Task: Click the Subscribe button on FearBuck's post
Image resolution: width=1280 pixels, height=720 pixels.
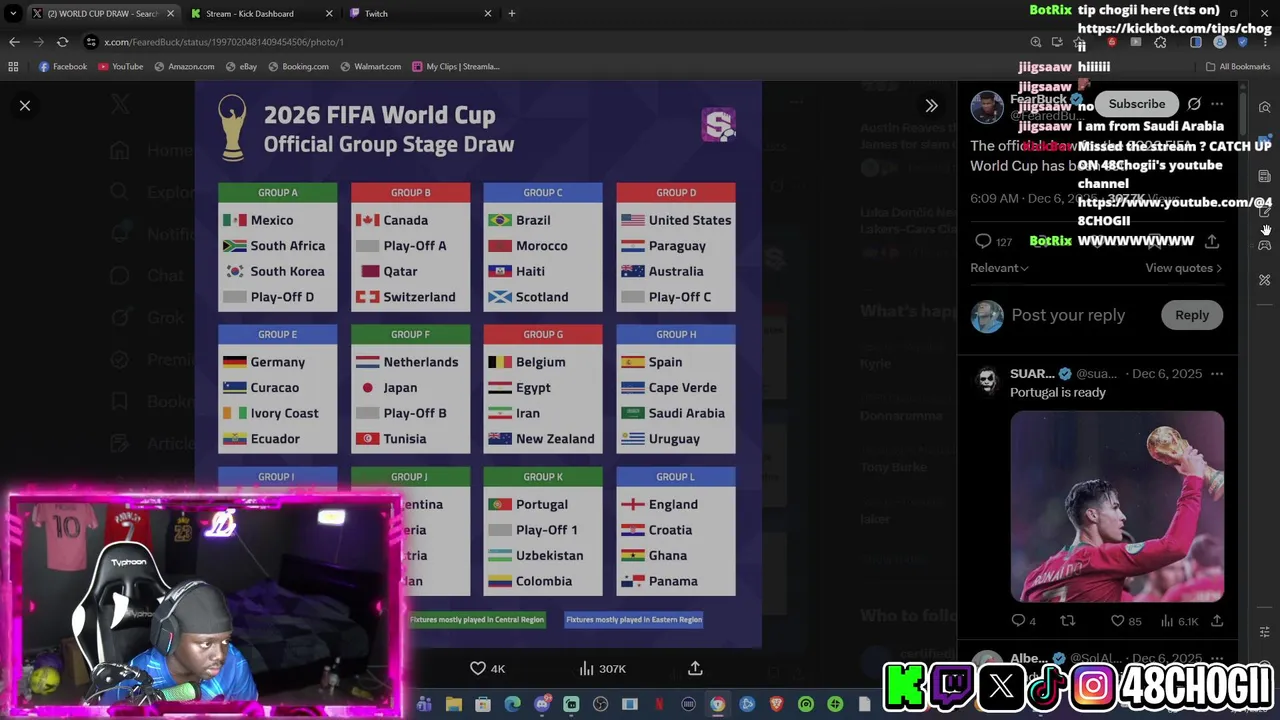Action: tap(1137, 104)
